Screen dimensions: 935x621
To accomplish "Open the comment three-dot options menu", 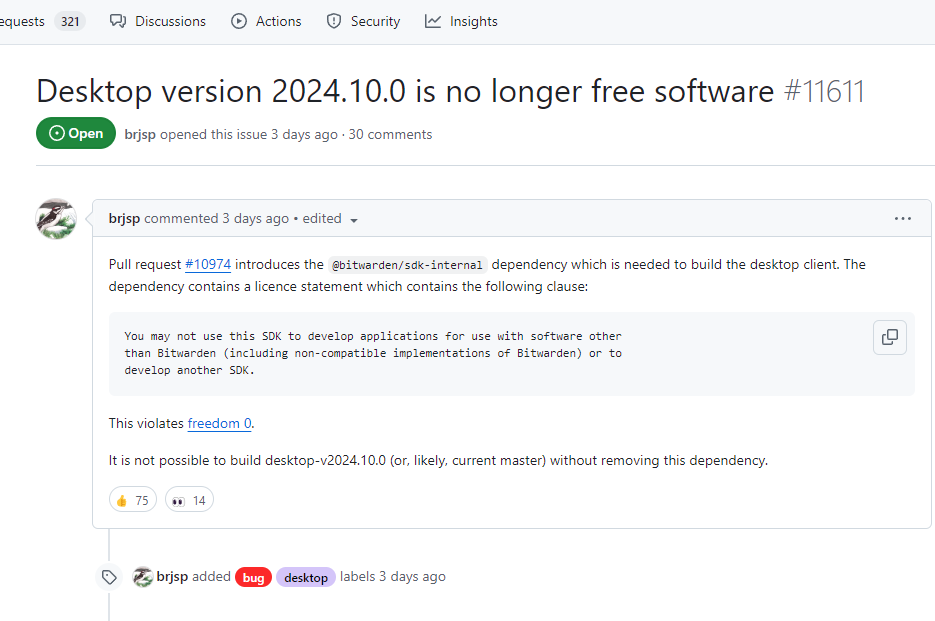I will (903, 219).
